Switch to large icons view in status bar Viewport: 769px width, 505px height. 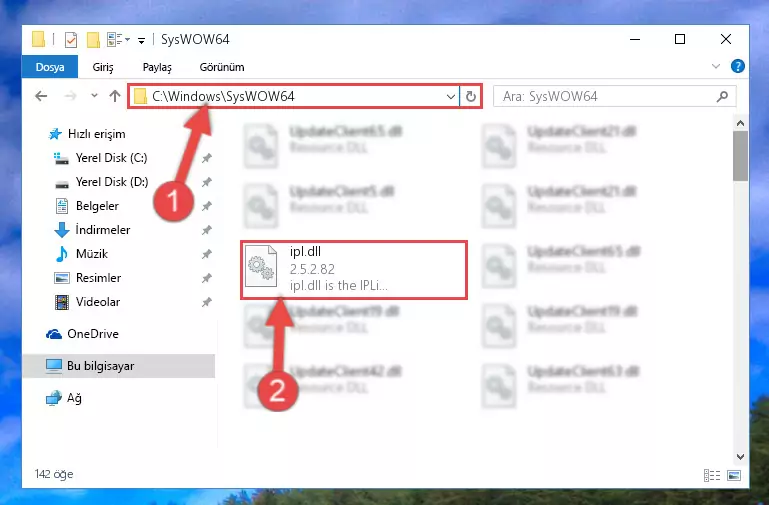(734, 475)
